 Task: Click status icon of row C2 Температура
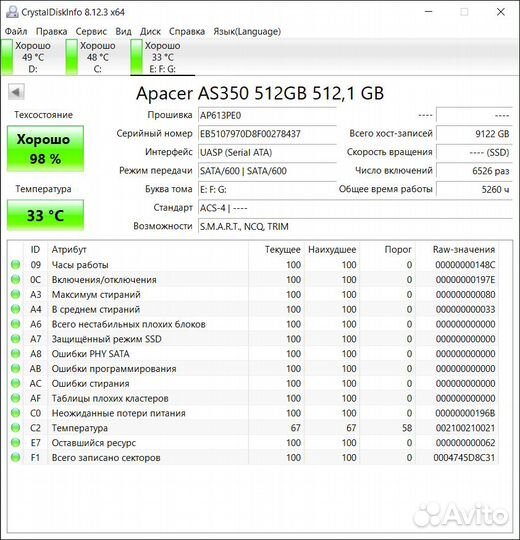pyautogui.click(x=15, y=427)
